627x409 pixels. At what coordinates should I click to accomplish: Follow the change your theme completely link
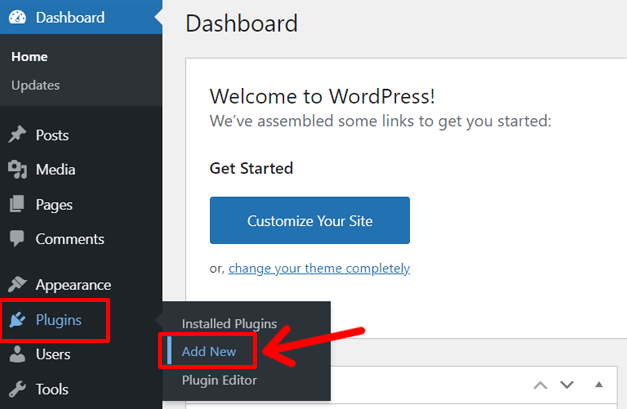pos(319,268)
